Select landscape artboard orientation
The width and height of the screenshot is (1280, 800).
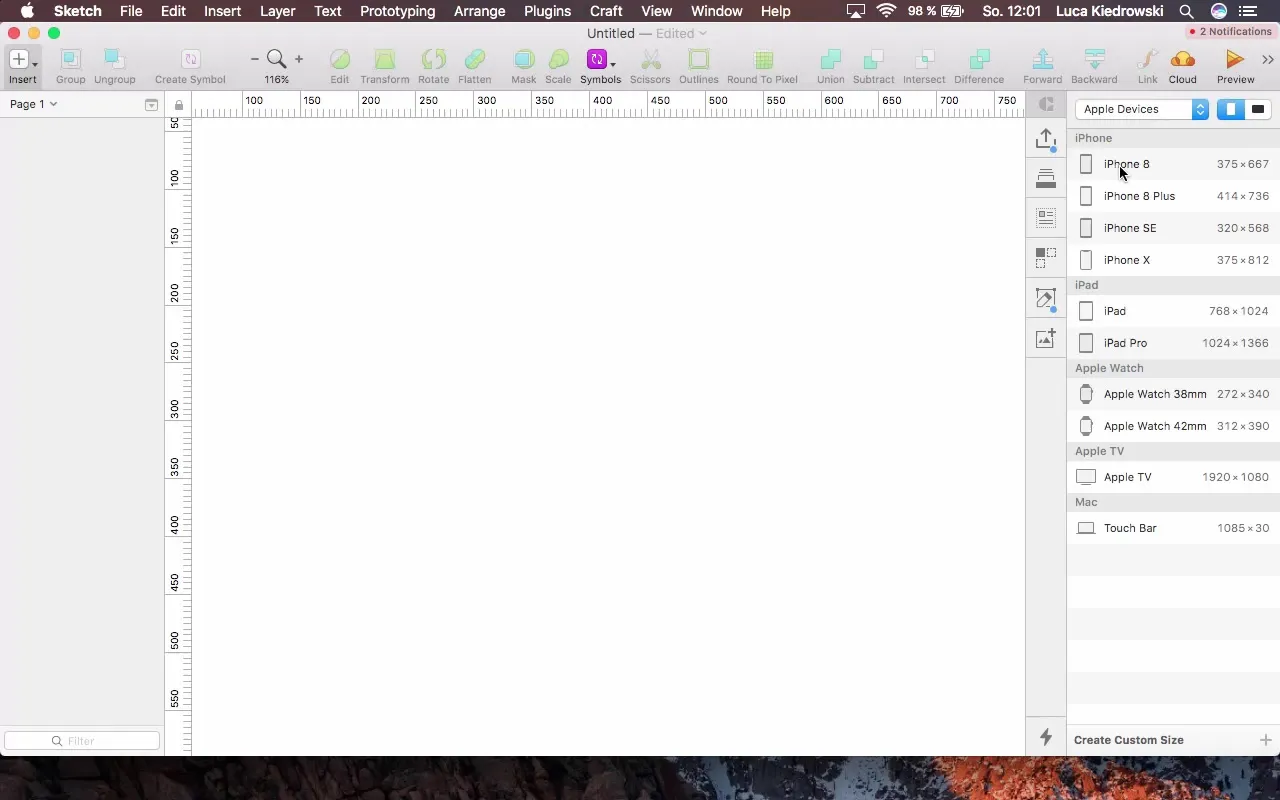click(x=1258, y=109)
